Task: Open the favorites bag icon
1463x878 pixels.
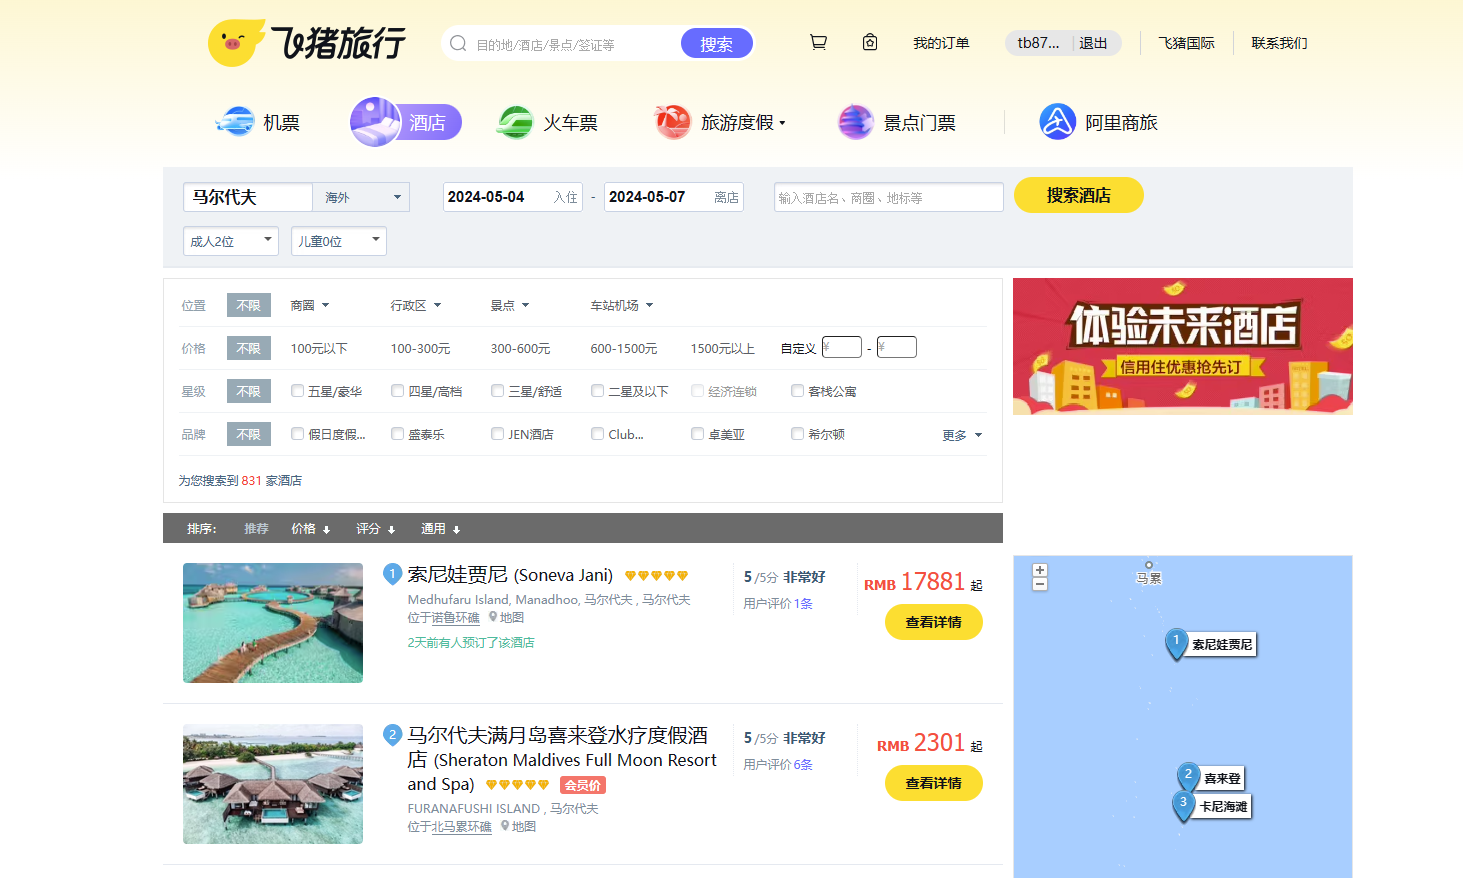Action: (870, 42)
